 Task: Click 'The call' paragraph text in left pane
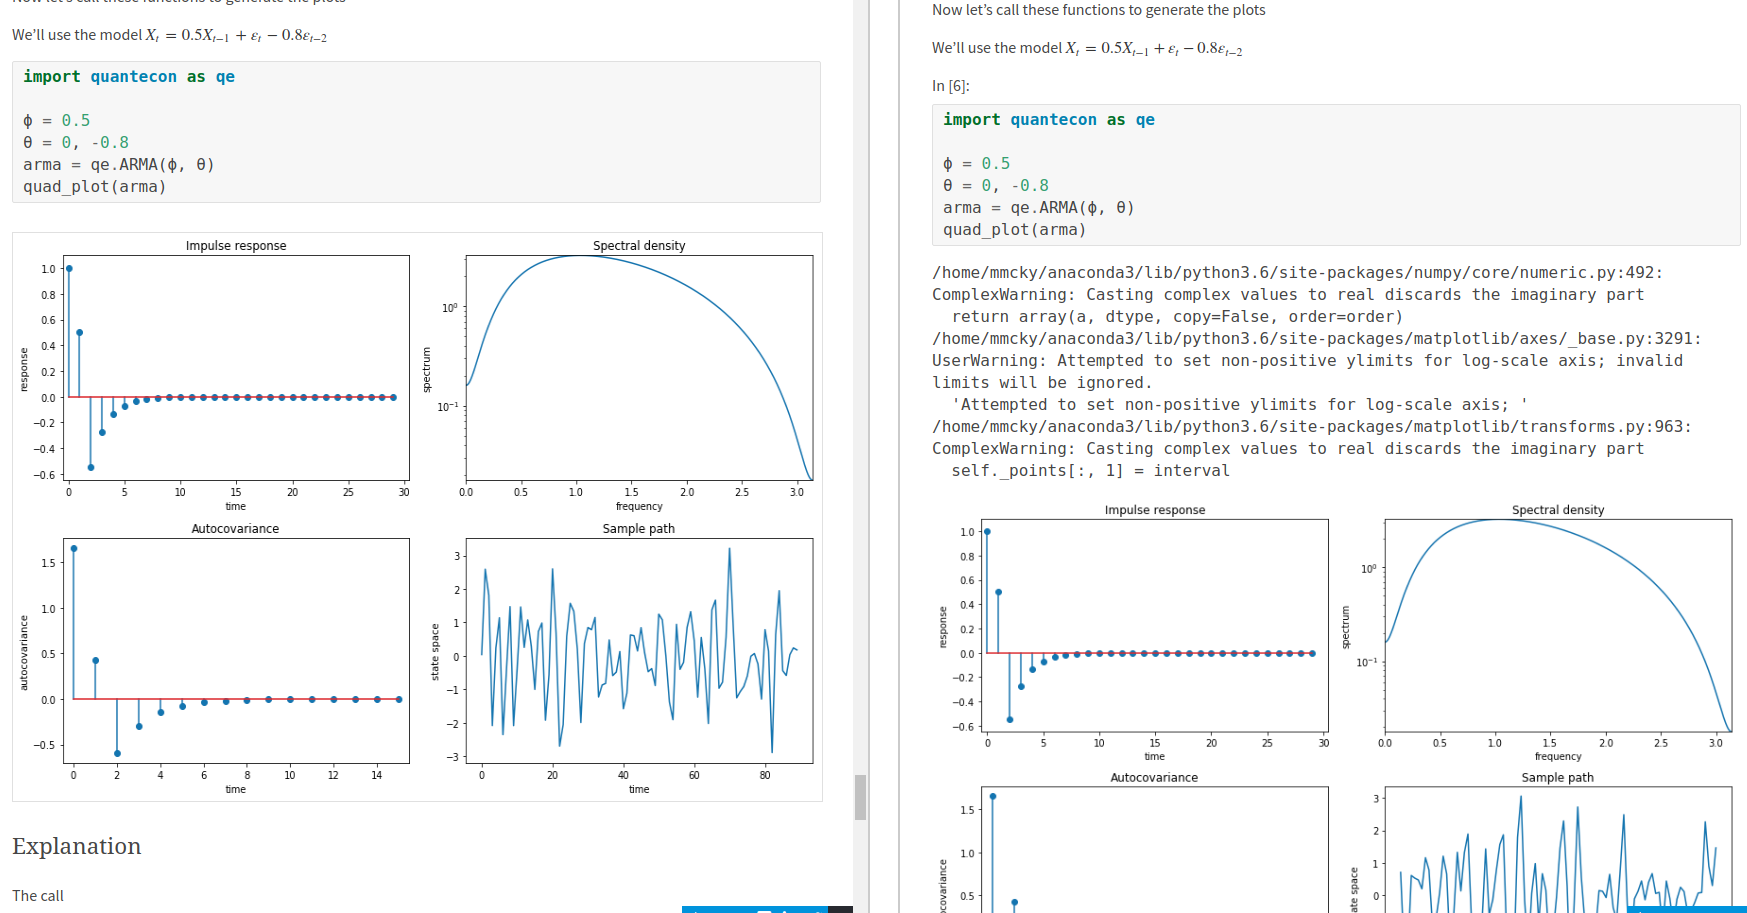coord(38,896)
